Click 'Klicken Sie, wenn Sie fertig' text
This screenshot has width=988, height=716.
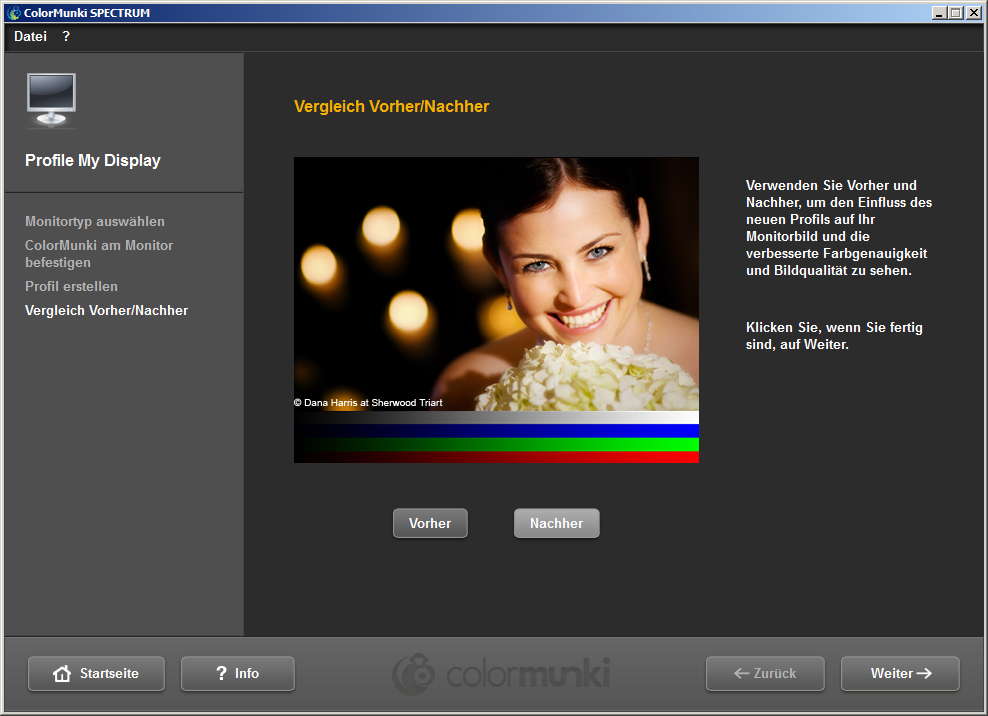tap(834, 327)
